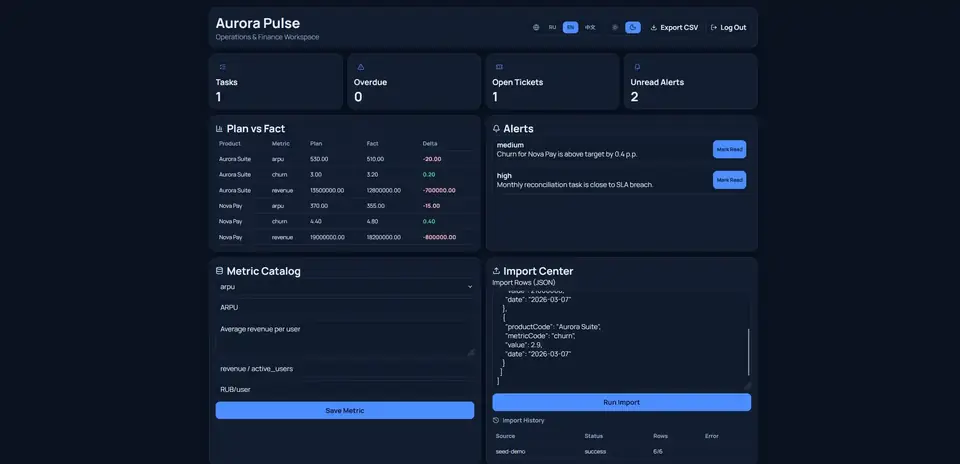Click the Metric column header in Plan vs Fact
Screen dimensions: 960x464
tap(280, 144)
